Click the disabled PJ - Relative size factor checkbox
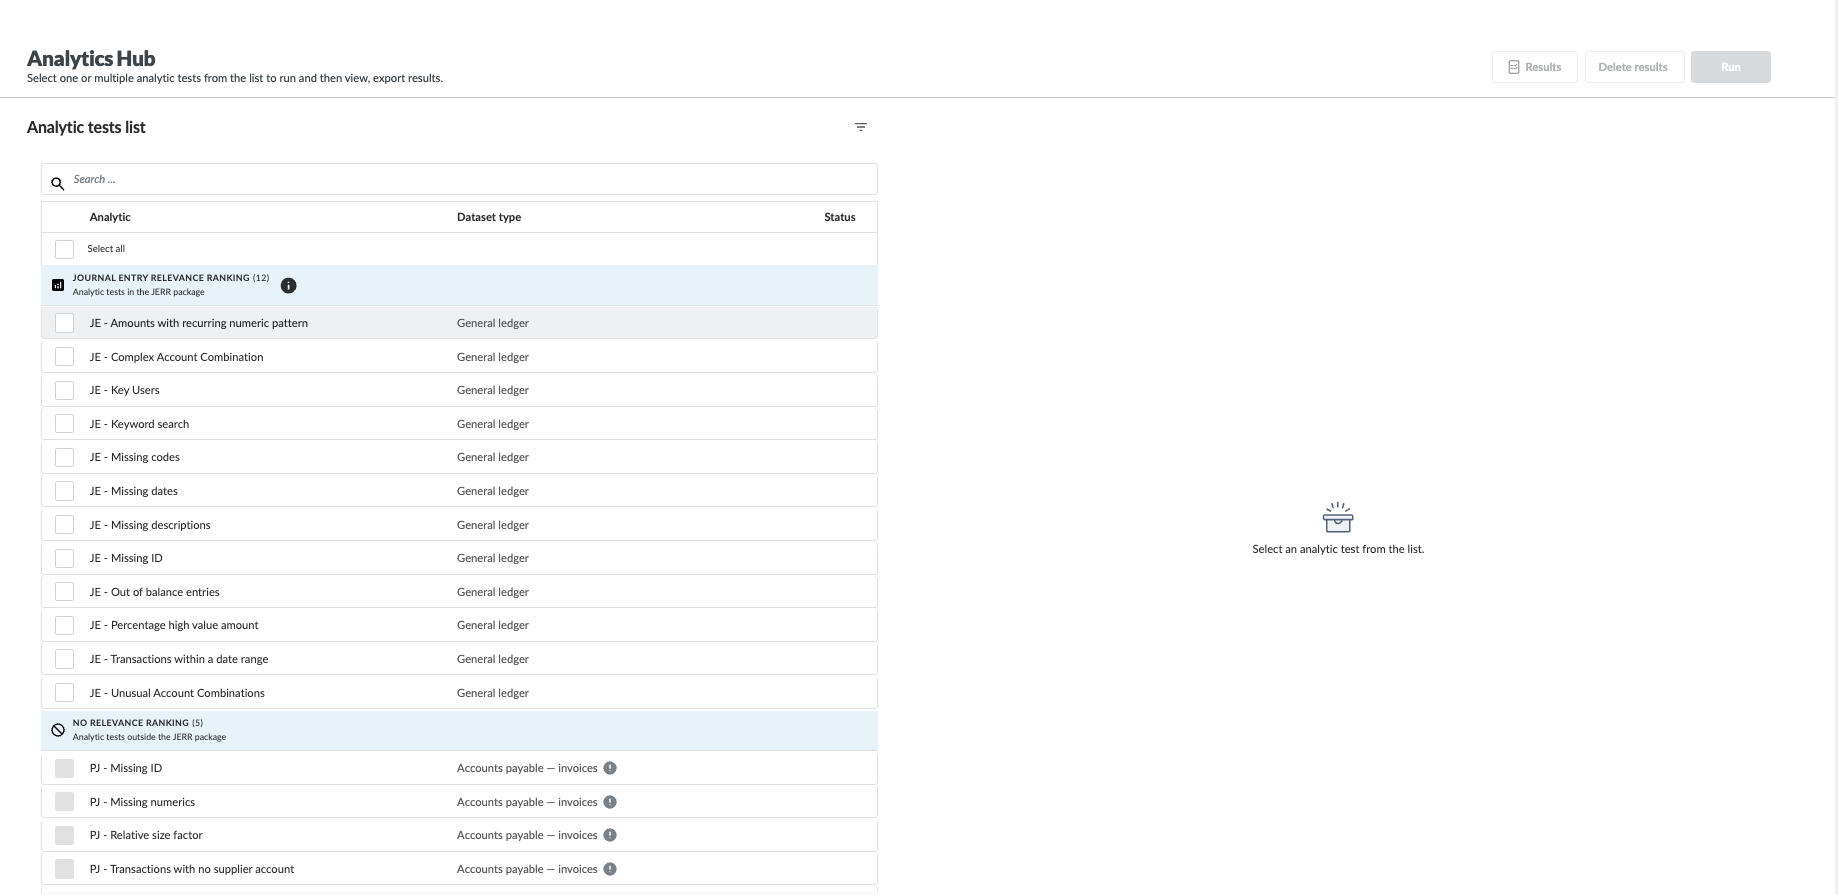This screenshot has height=895, width=1838. point(64,835)
